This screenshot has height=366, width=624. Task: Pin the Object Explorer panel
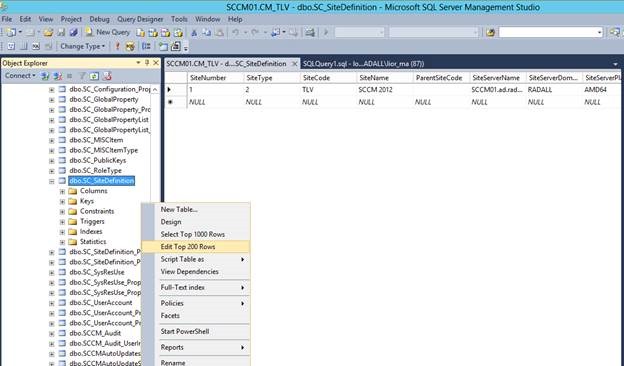click(147, 63)
